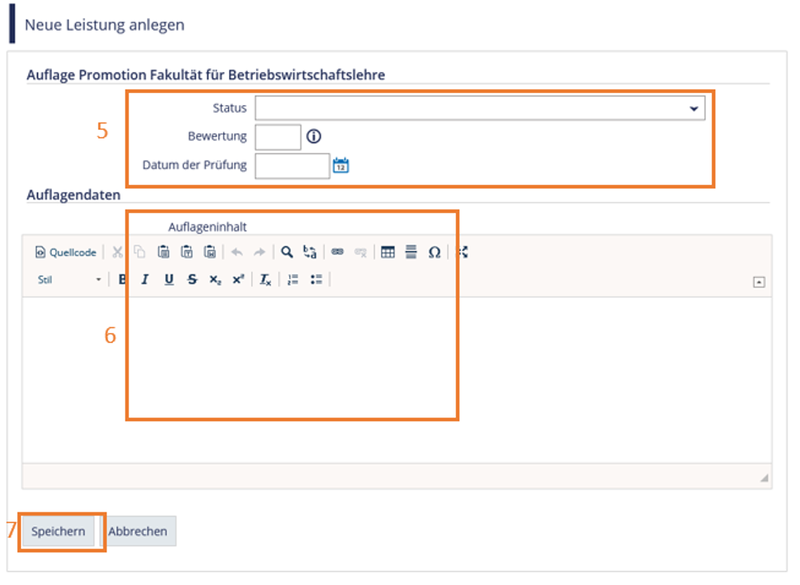The width and height of the screenshot is (800, 585).
Task: Open the Status dropdown
Action: 480,108
